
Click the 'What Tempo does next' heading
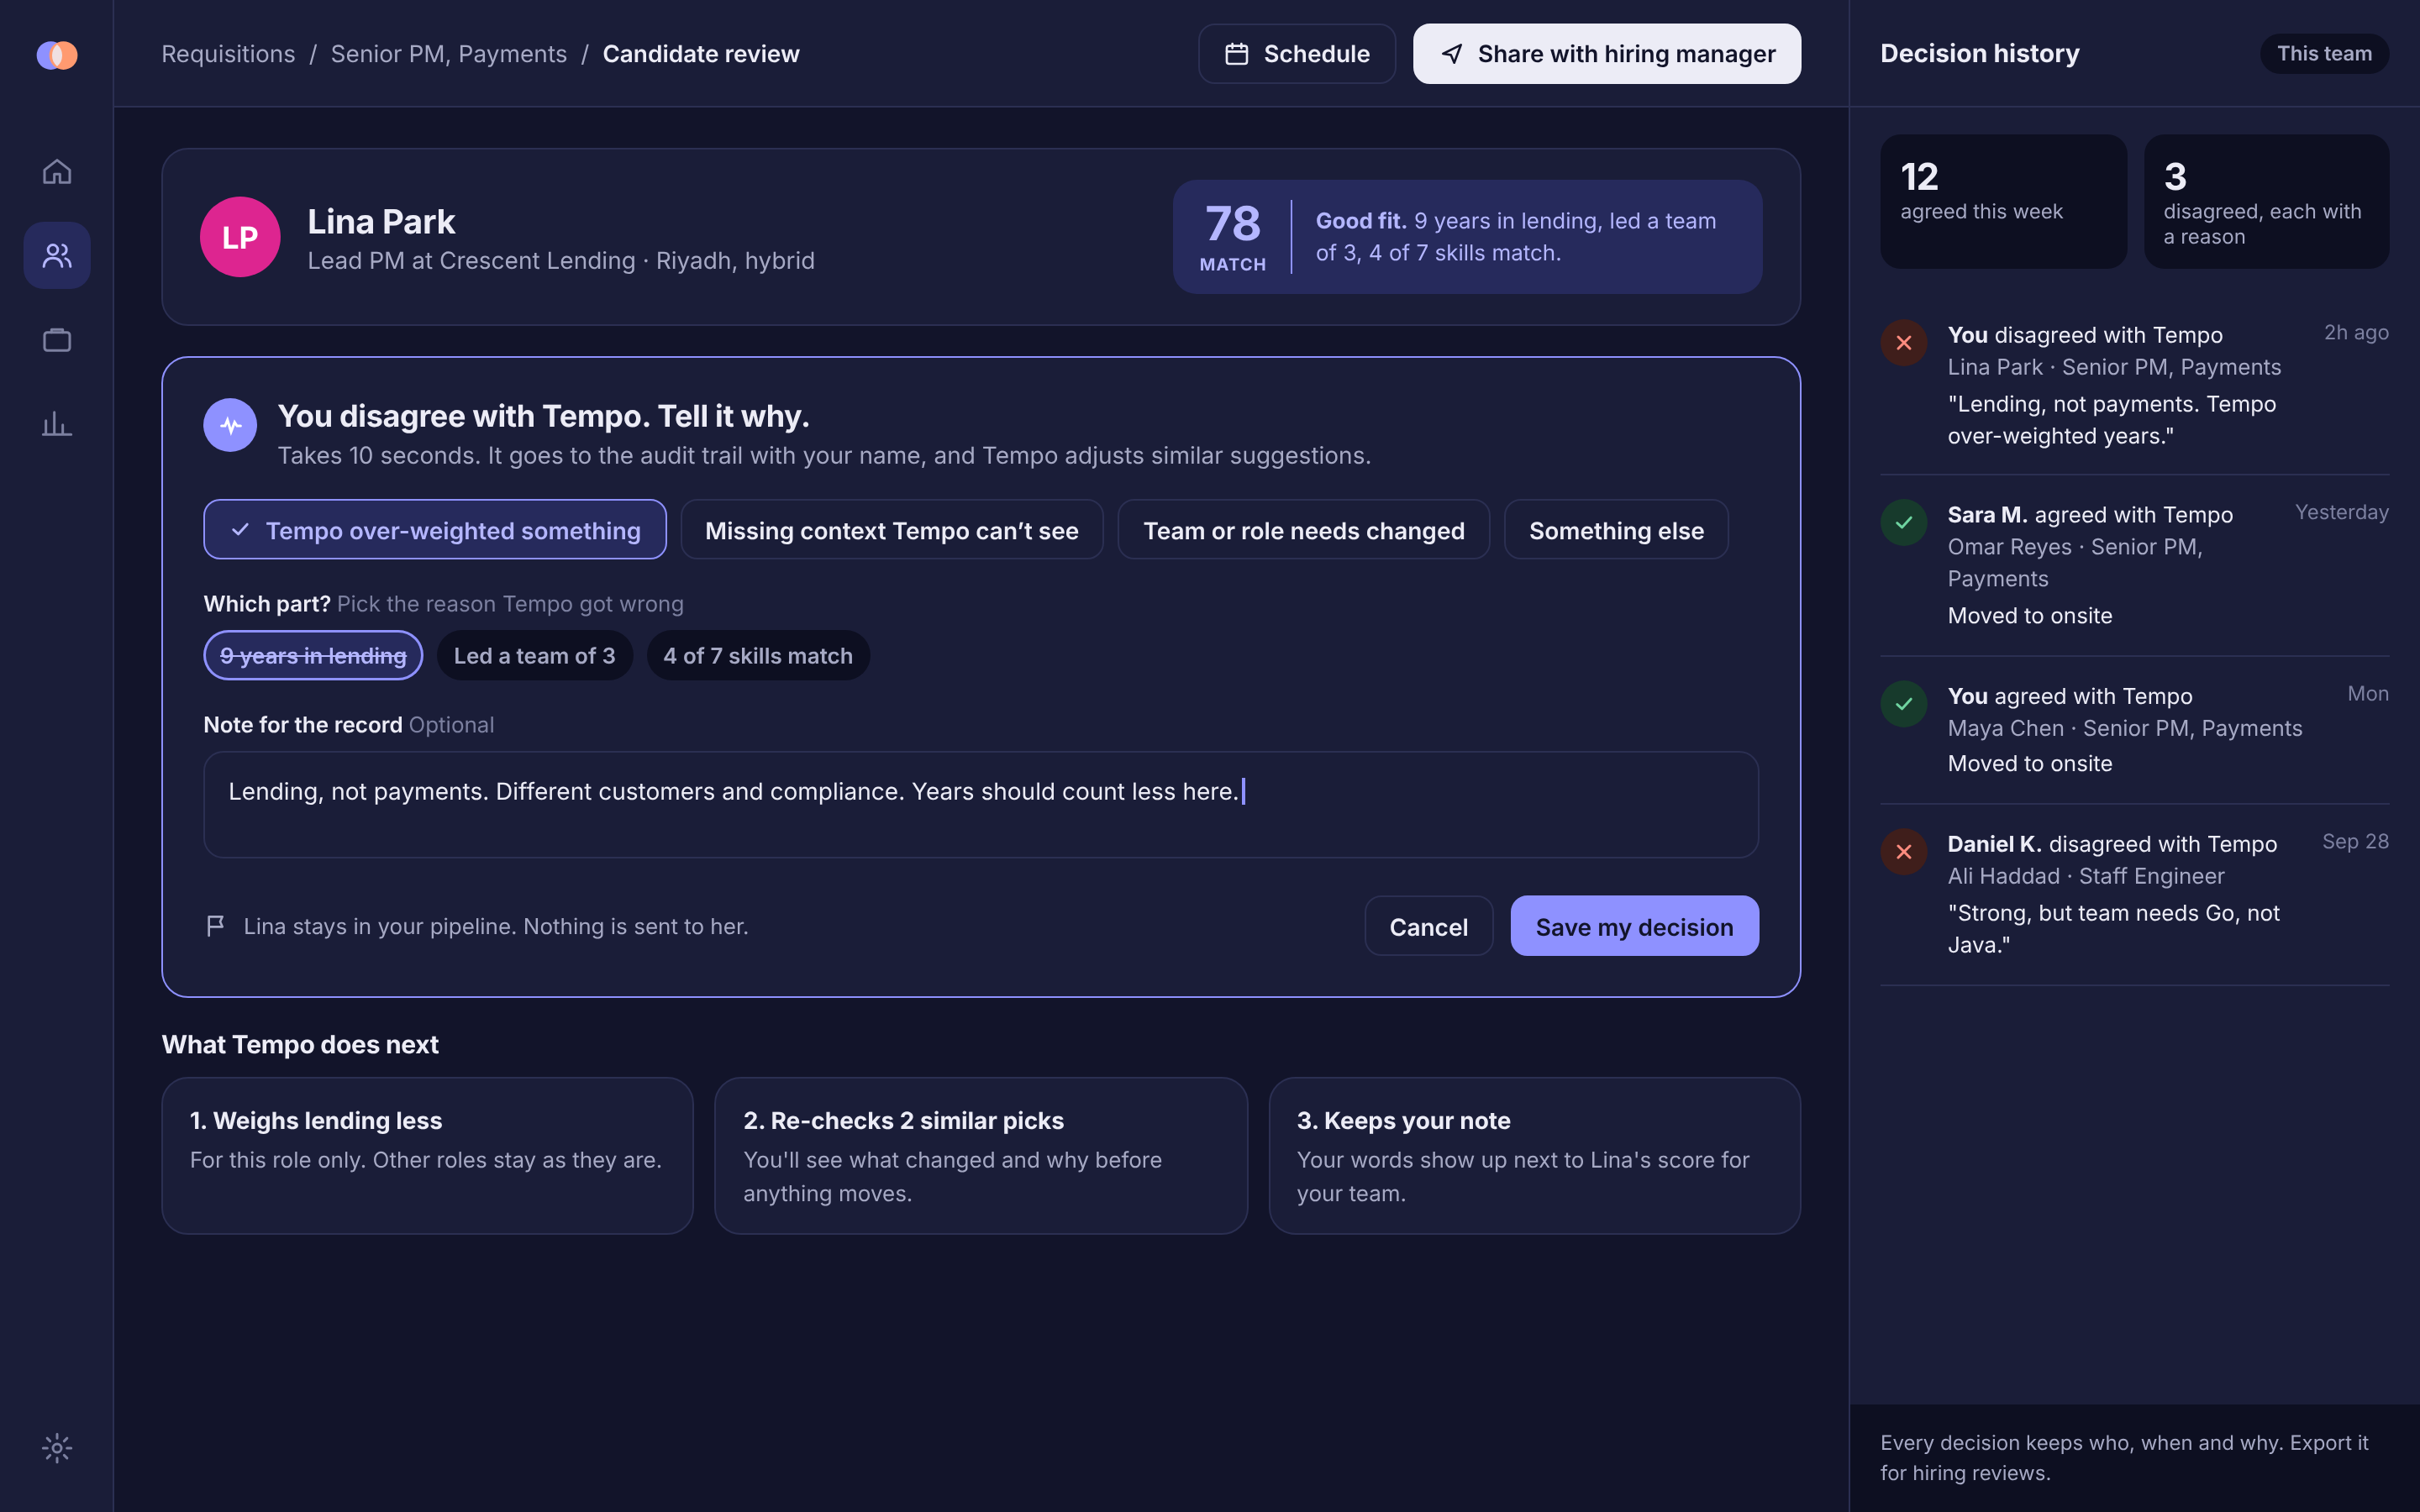click(x=300, y=1045)
